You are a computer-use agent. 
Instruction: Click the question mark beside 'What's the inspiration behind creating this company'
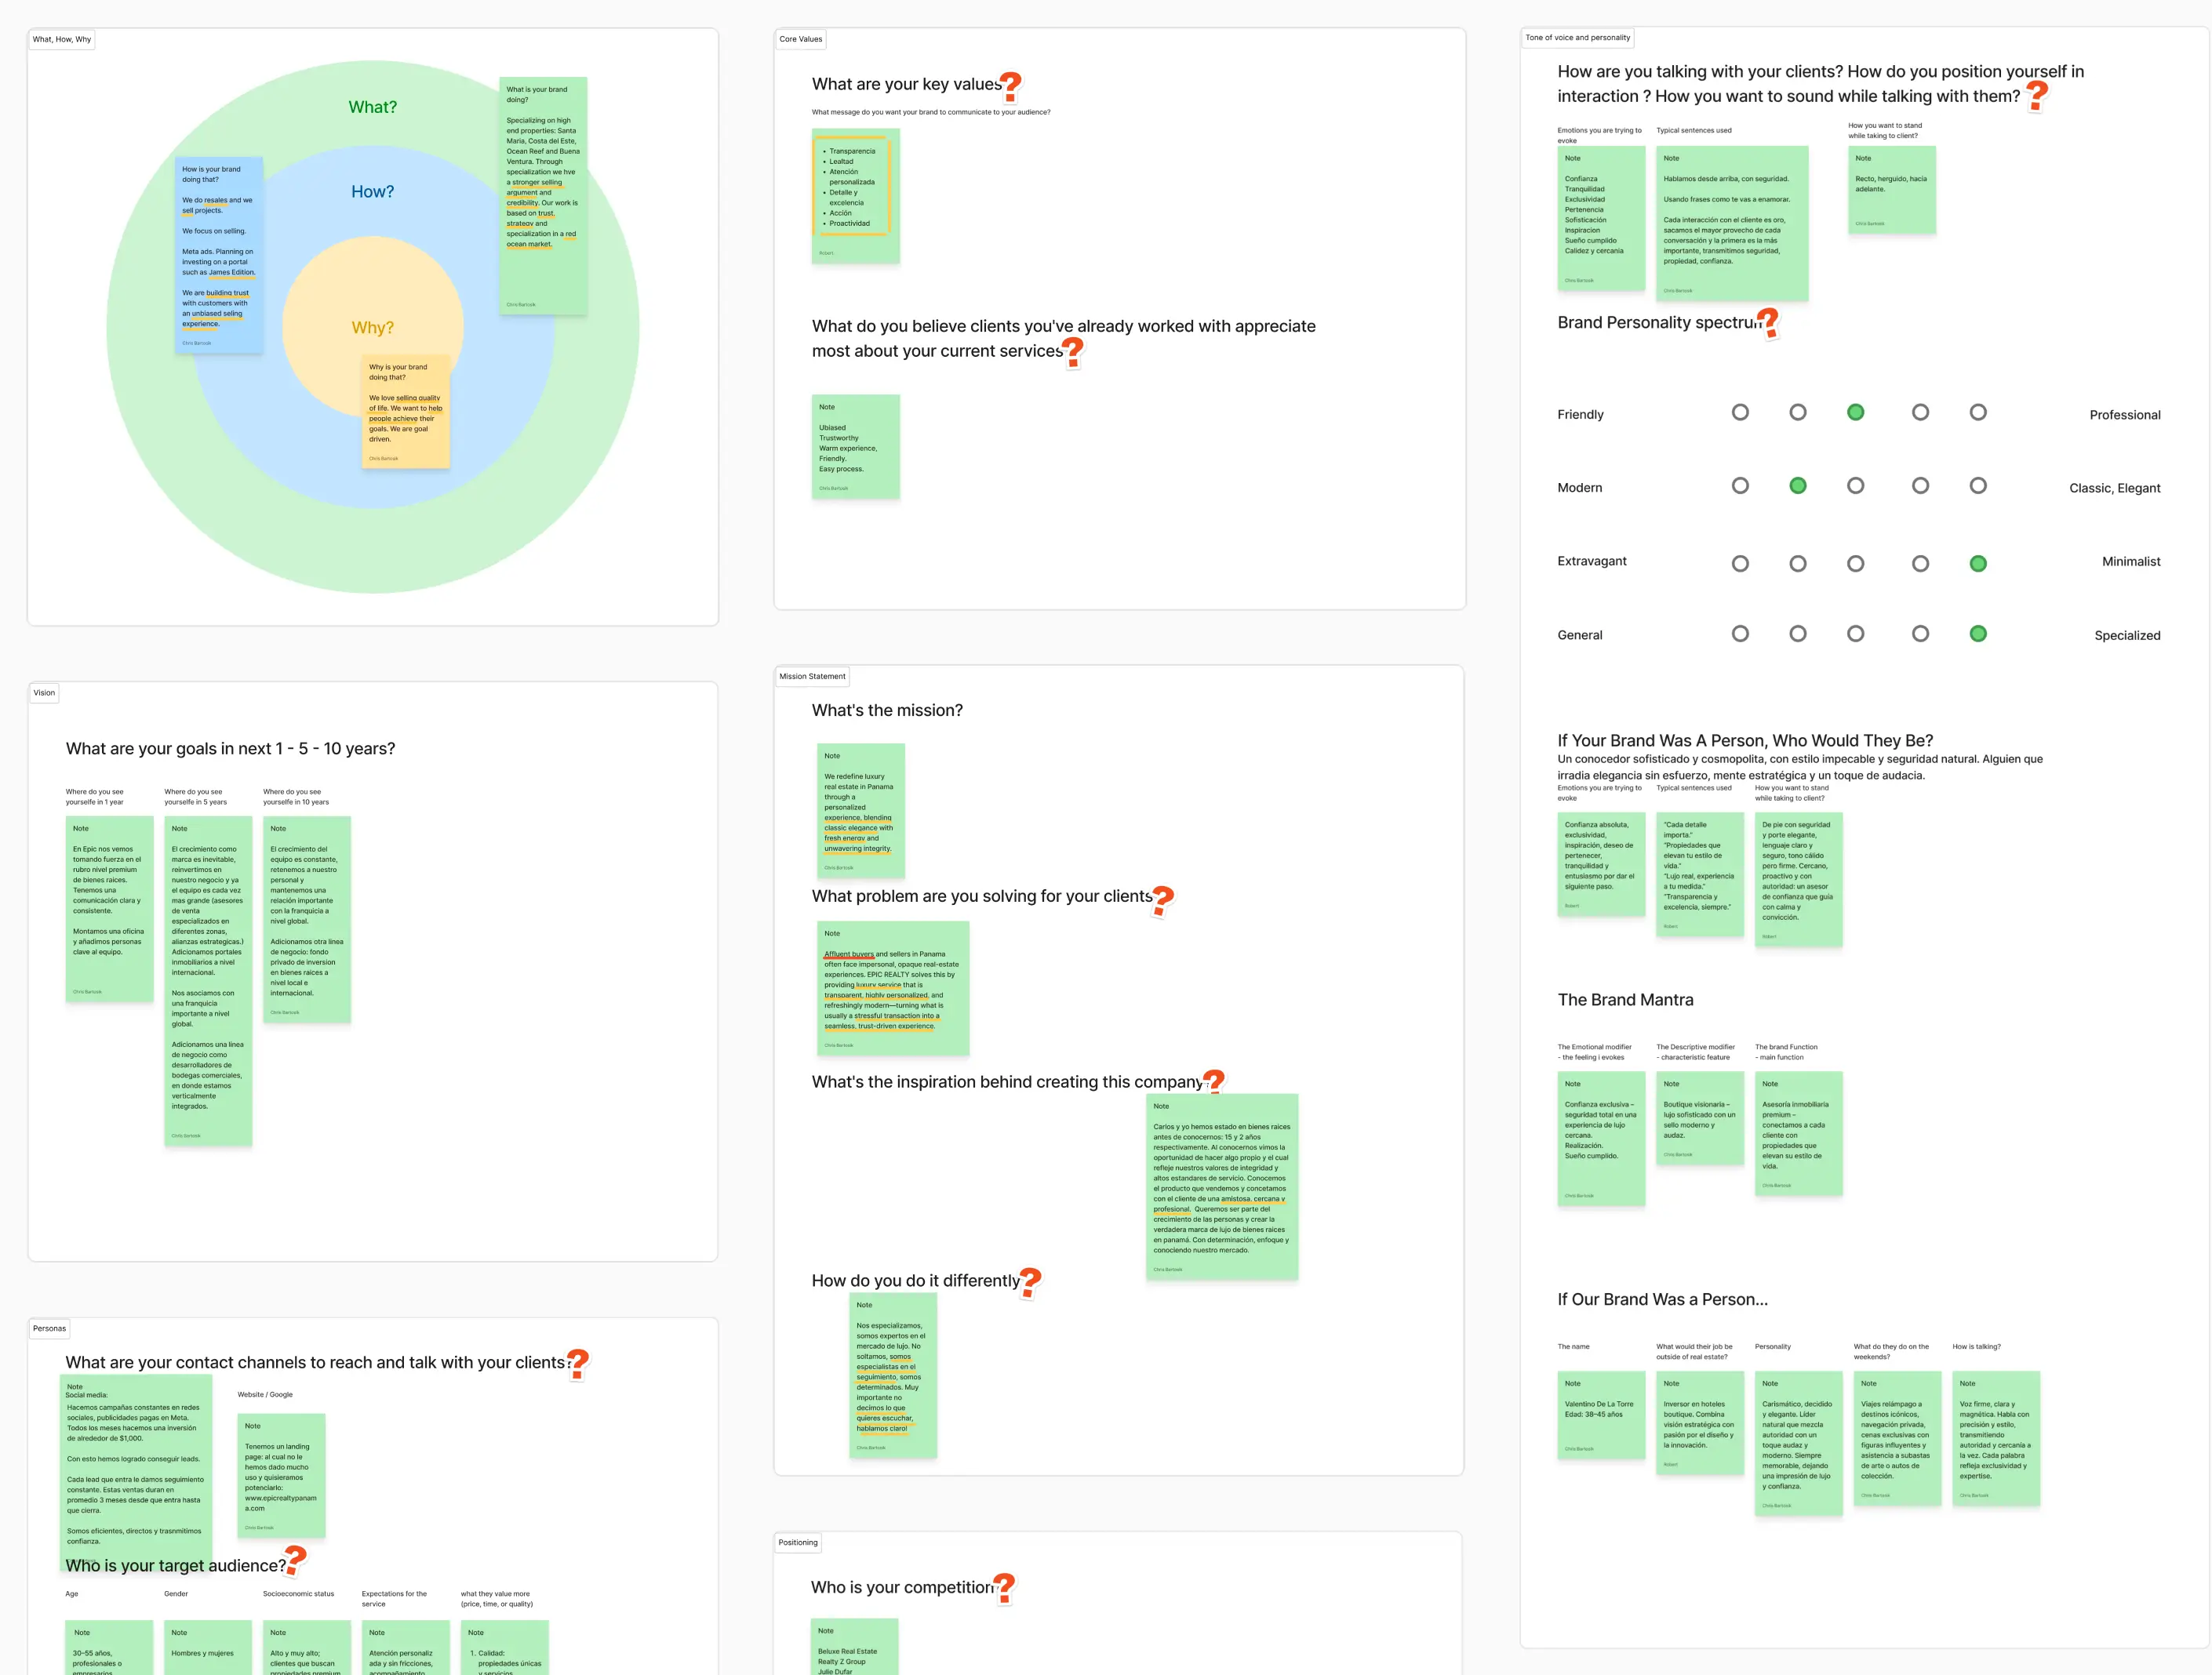[x=1213, y=1082]
